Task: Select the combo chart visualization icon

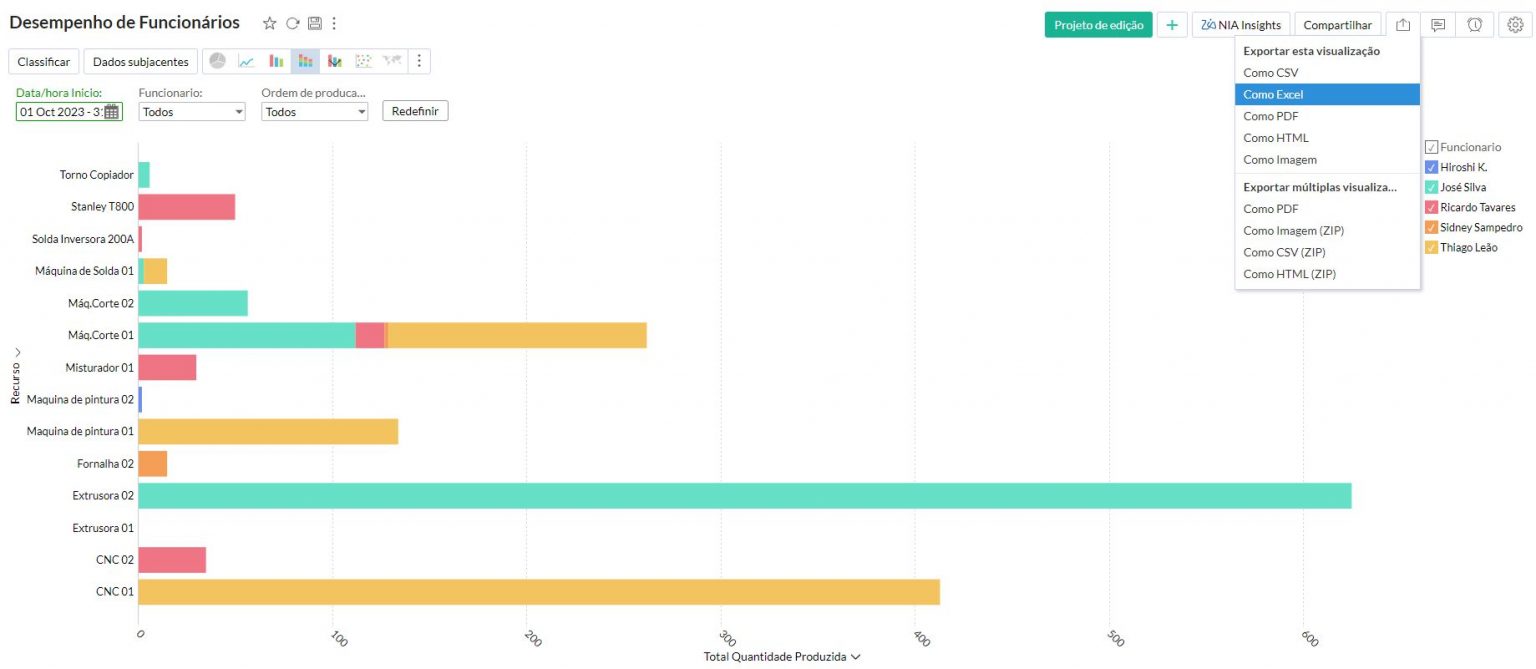Action: [x=334, y=61]
